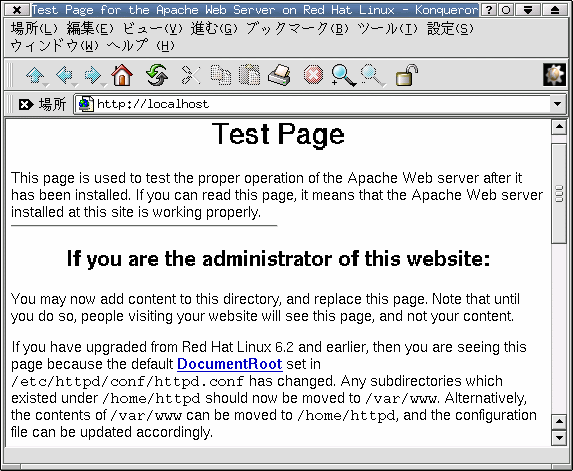Open the ツール(T) menu
This screenshot has width=573, height=471.
[387, 29]
